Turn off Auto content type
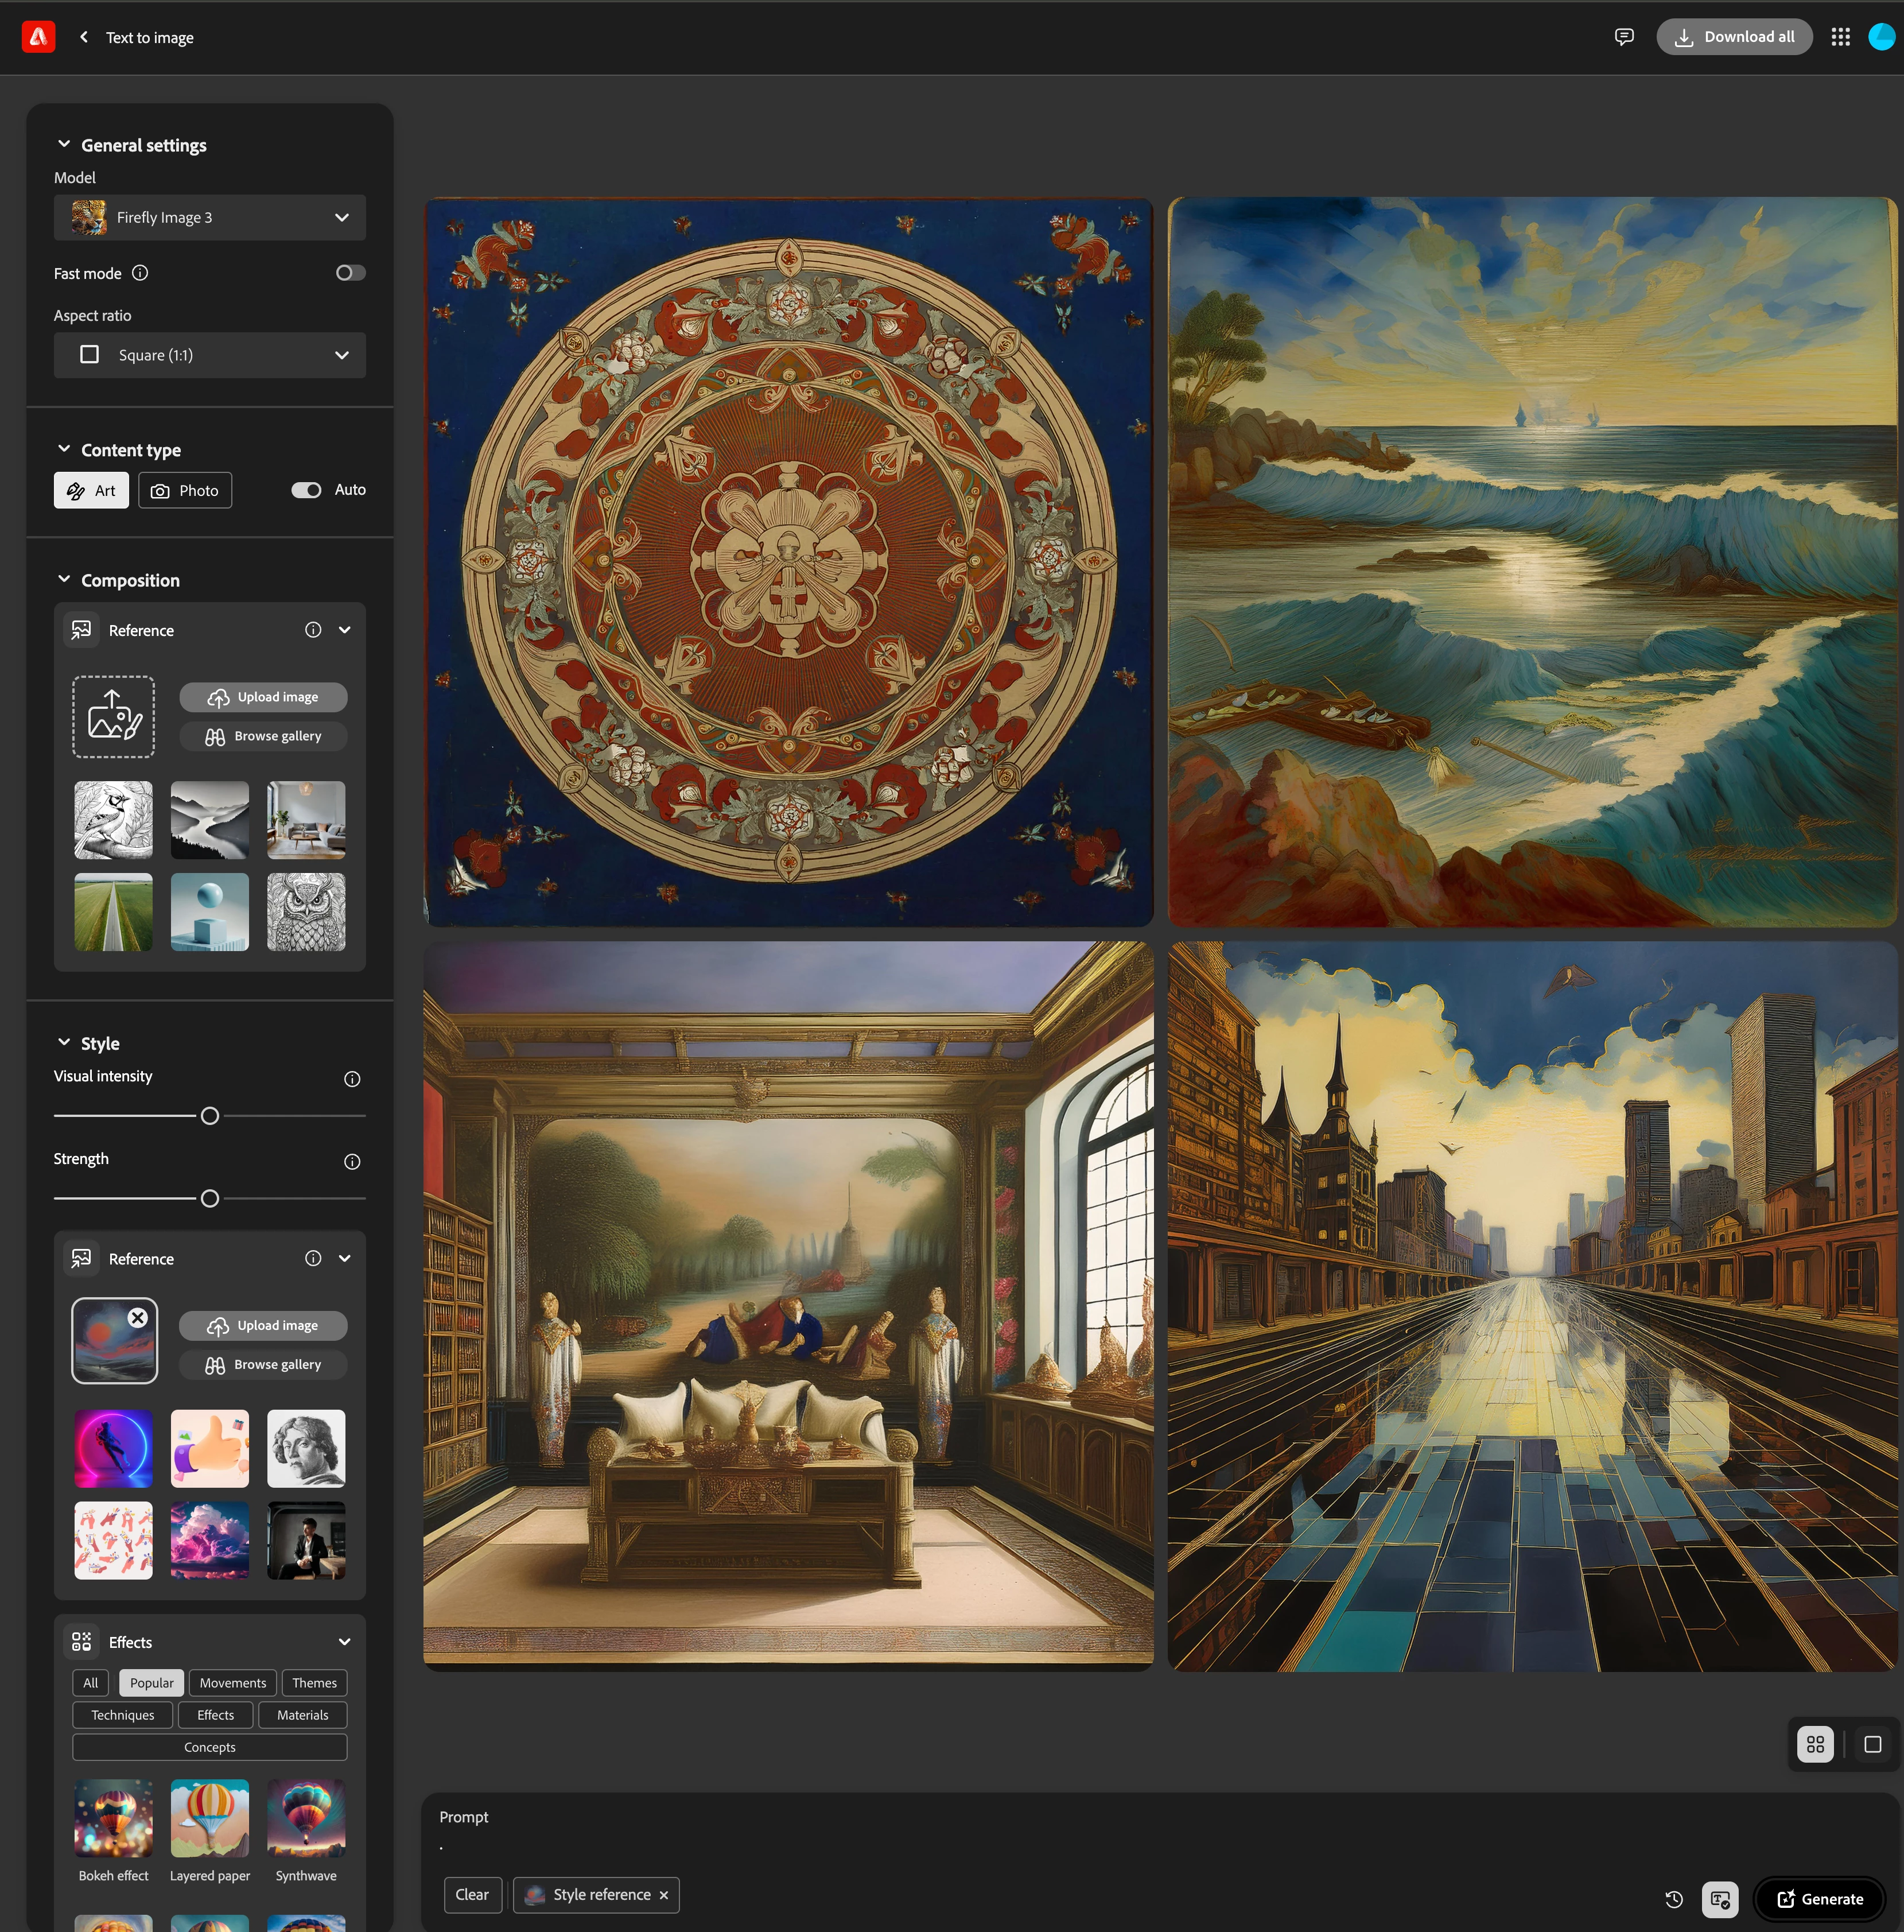Viewport: 1904px width, 1932px height. 306,490
